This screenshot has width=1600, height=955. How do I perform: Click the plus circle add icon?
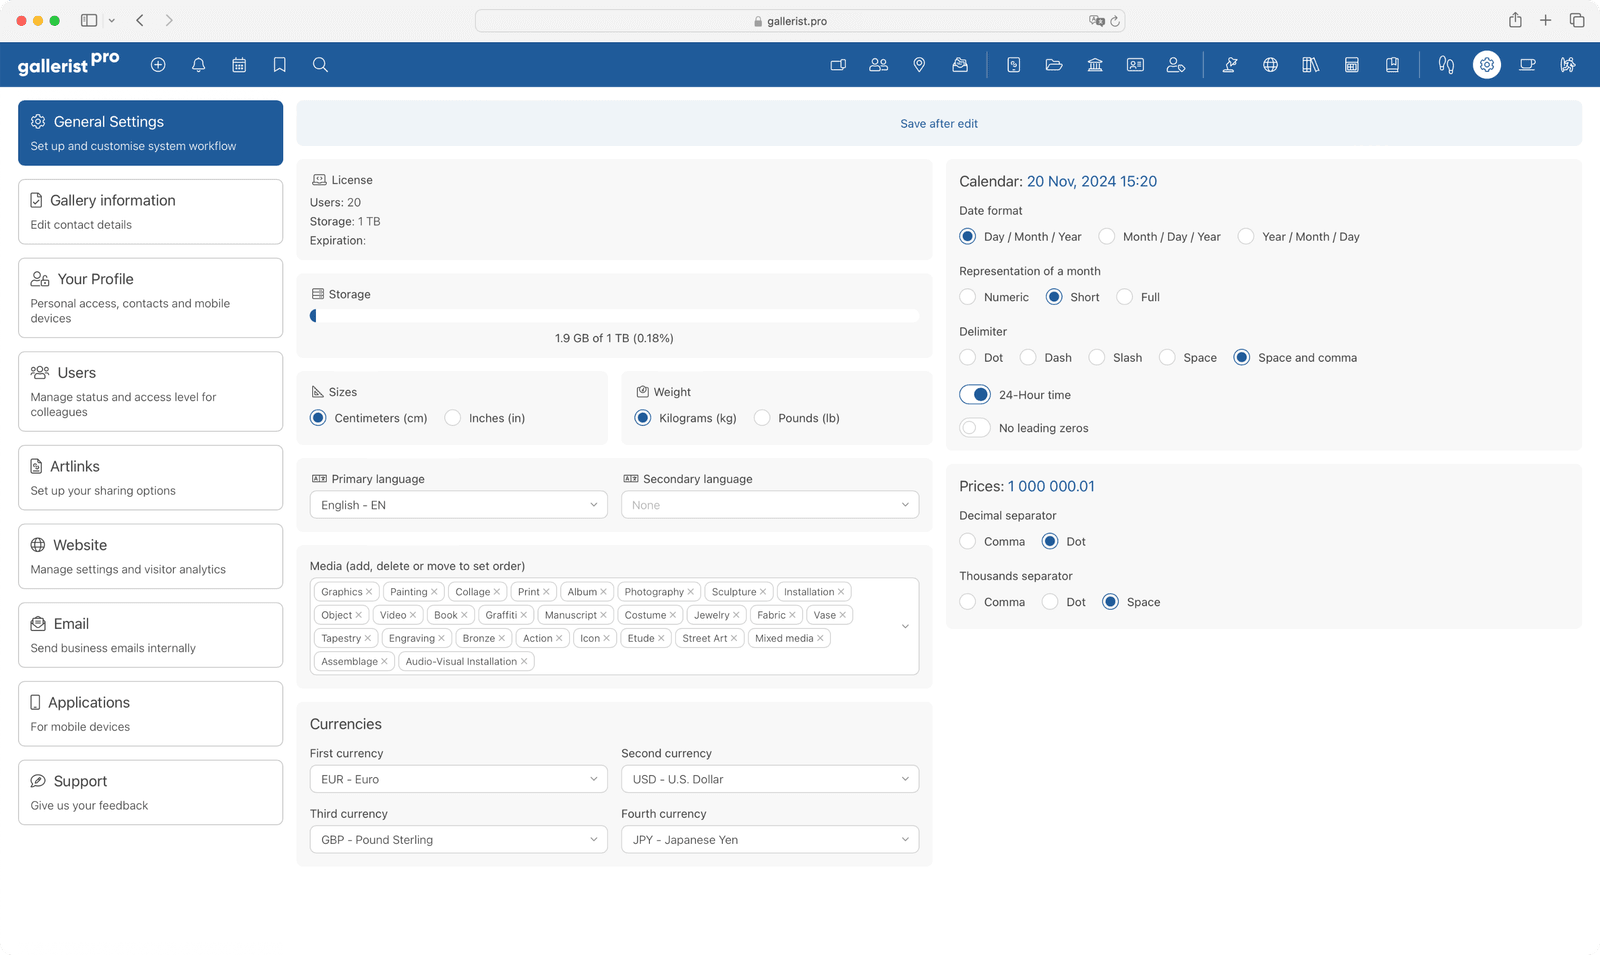158,65
